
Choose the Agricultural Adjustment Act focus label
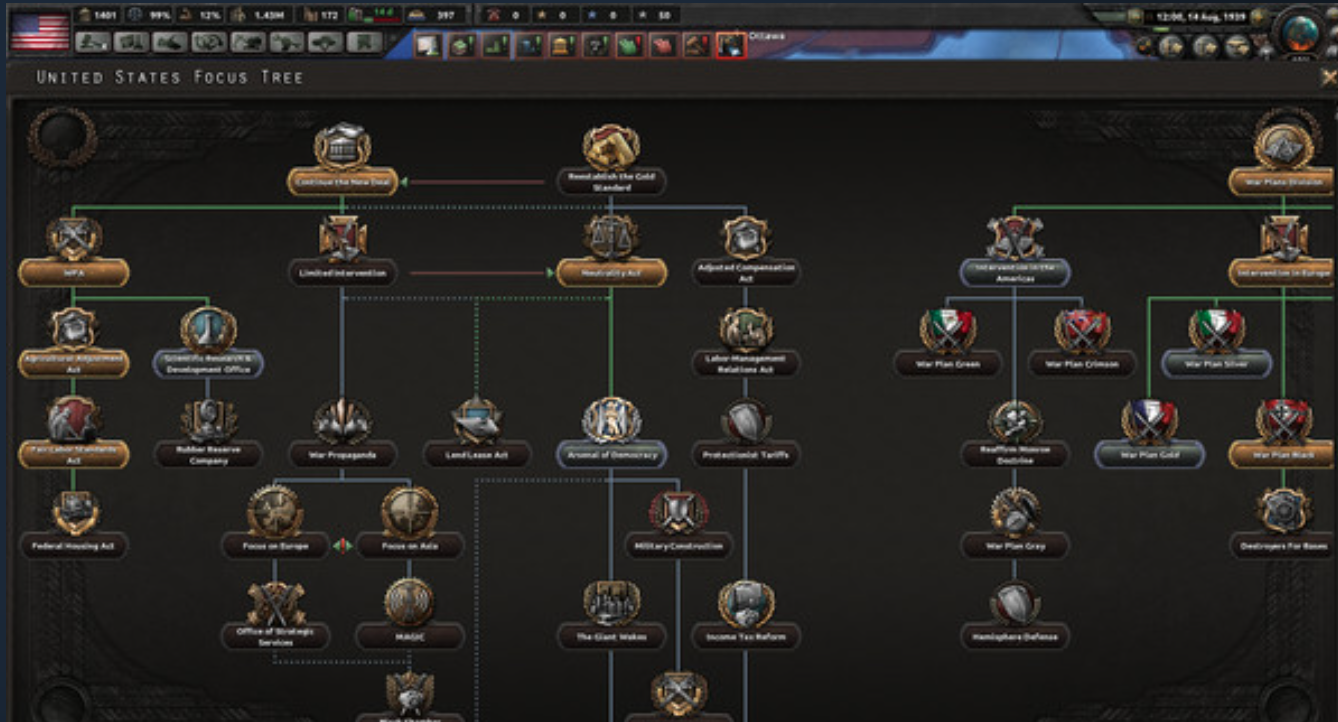pyautogui.click(x=74, y=363)
